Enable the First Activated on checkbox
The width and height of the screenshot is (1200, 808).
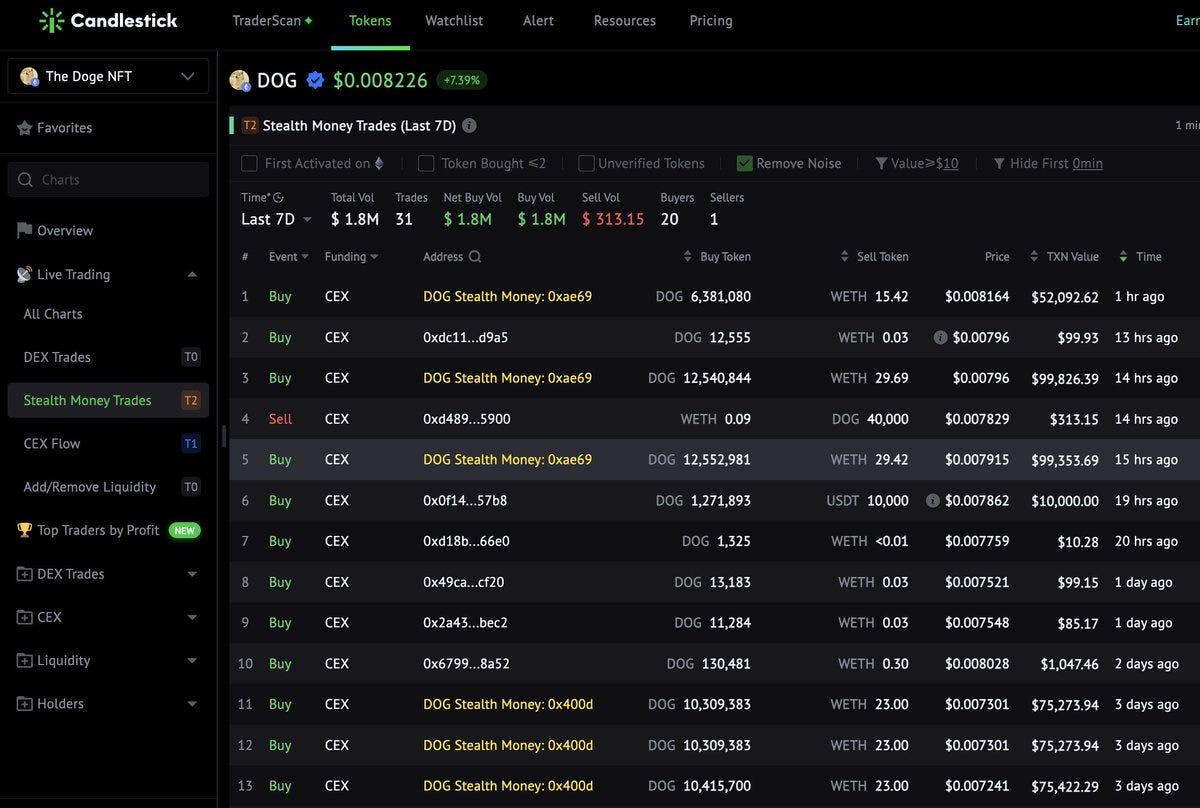[x=249, y=163]
